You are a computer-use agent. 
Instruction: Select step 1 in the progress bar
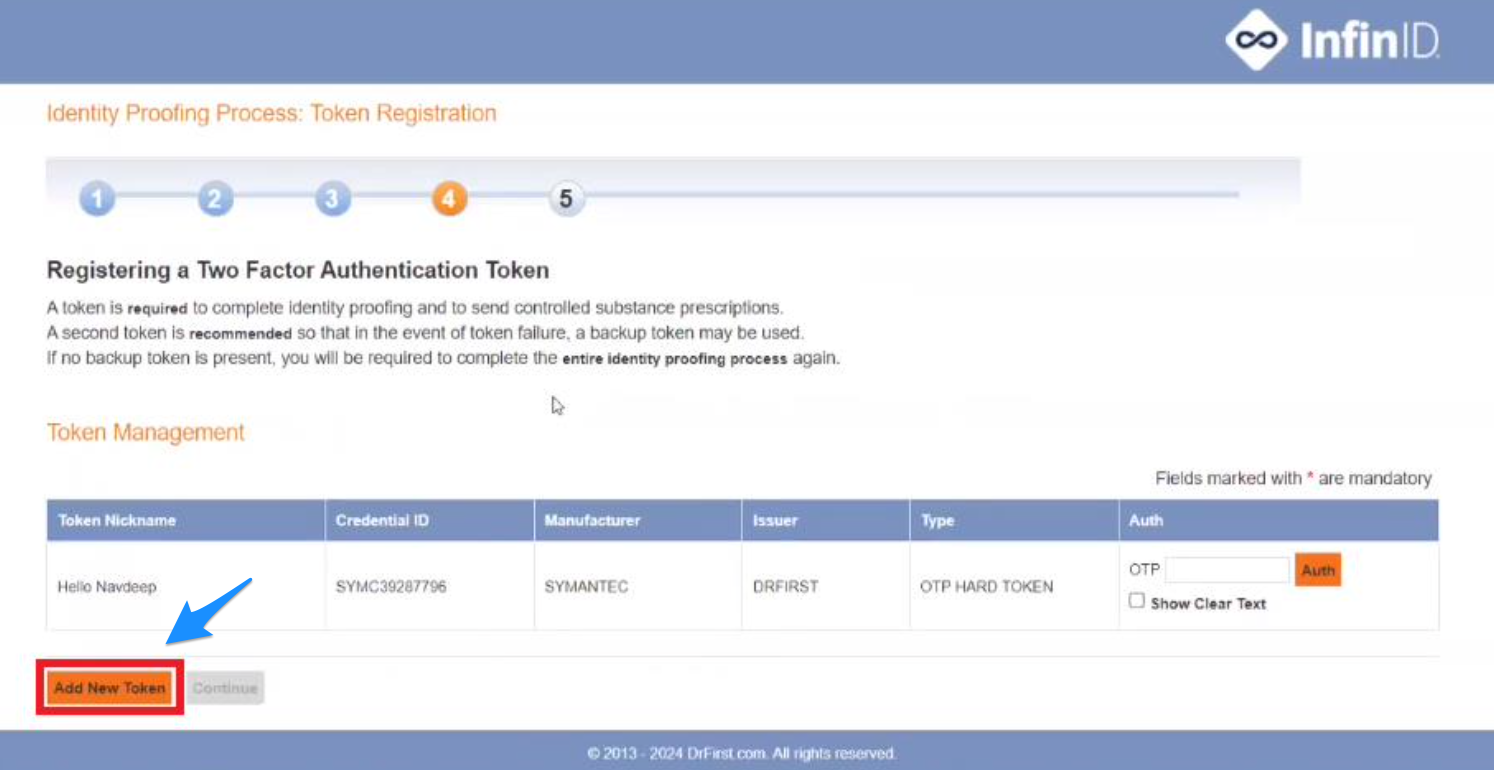coord(96,198)
